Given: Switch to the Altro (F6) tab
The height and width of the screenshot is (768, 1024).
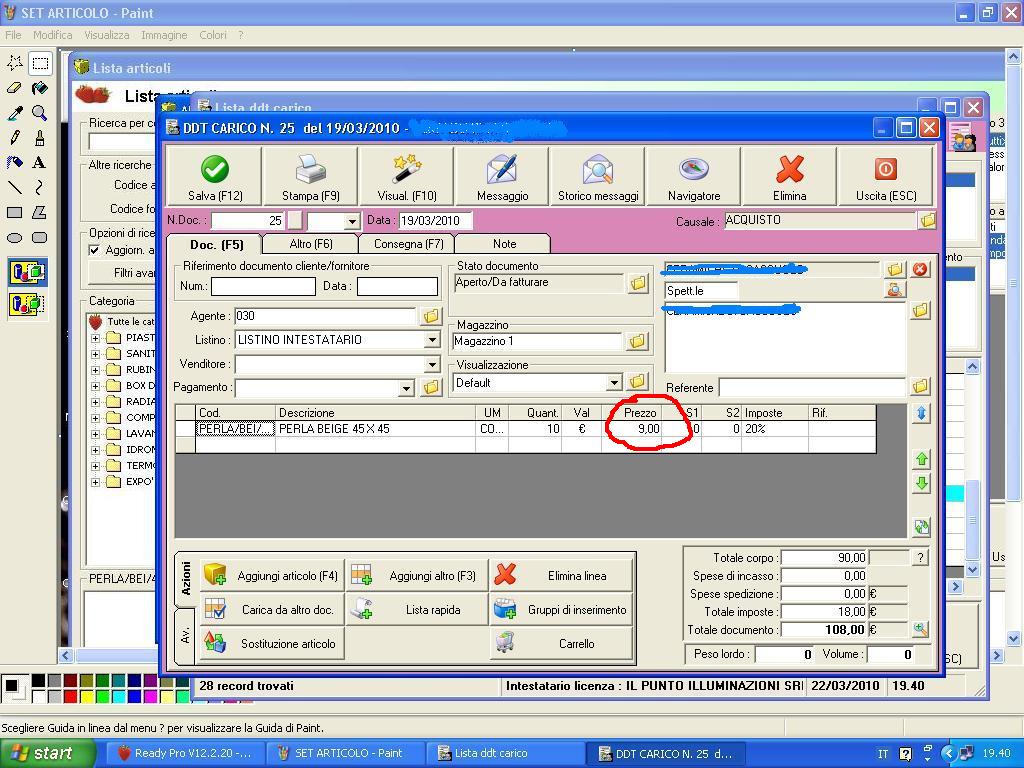Looking at the screenshot, I should tap(311, 244).
